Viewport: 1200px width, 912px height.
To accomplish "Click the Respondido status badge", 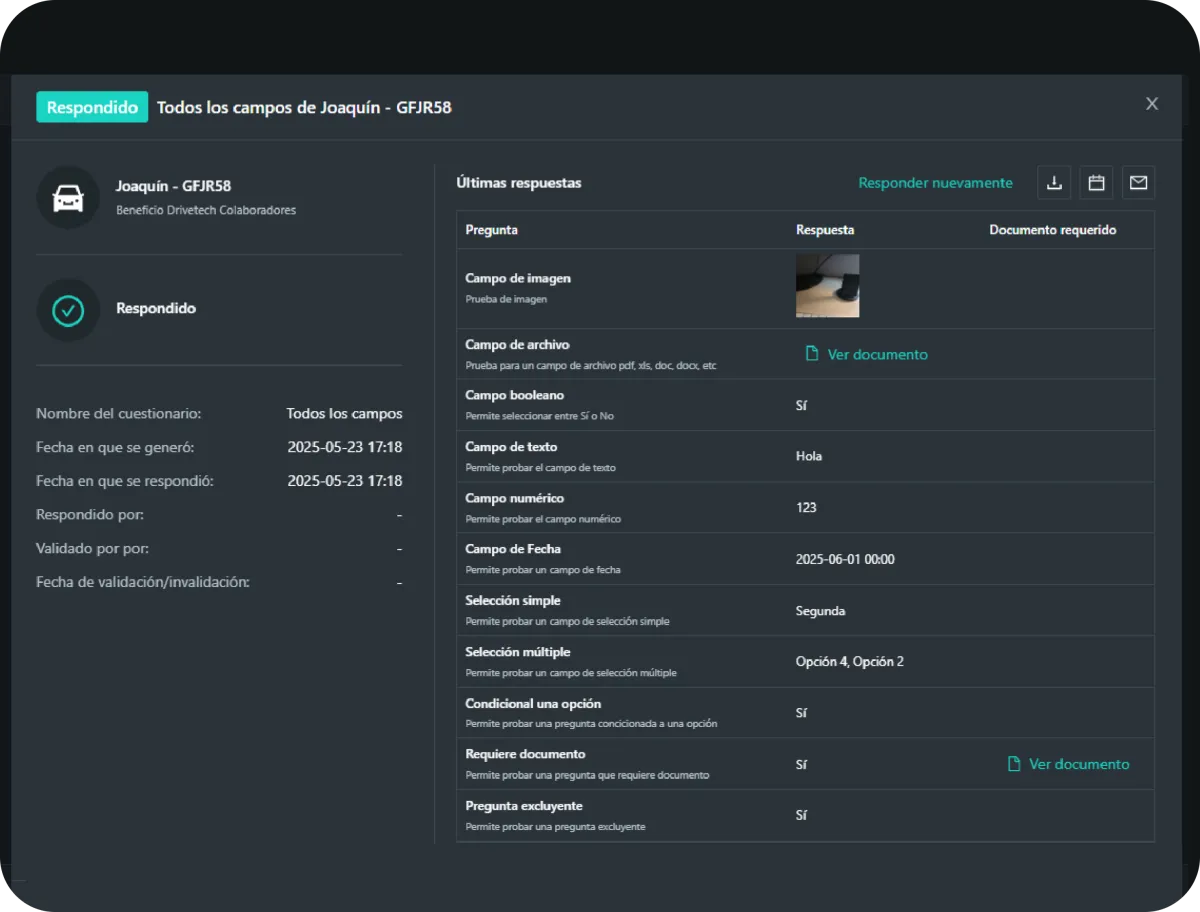I will (92, 107).
